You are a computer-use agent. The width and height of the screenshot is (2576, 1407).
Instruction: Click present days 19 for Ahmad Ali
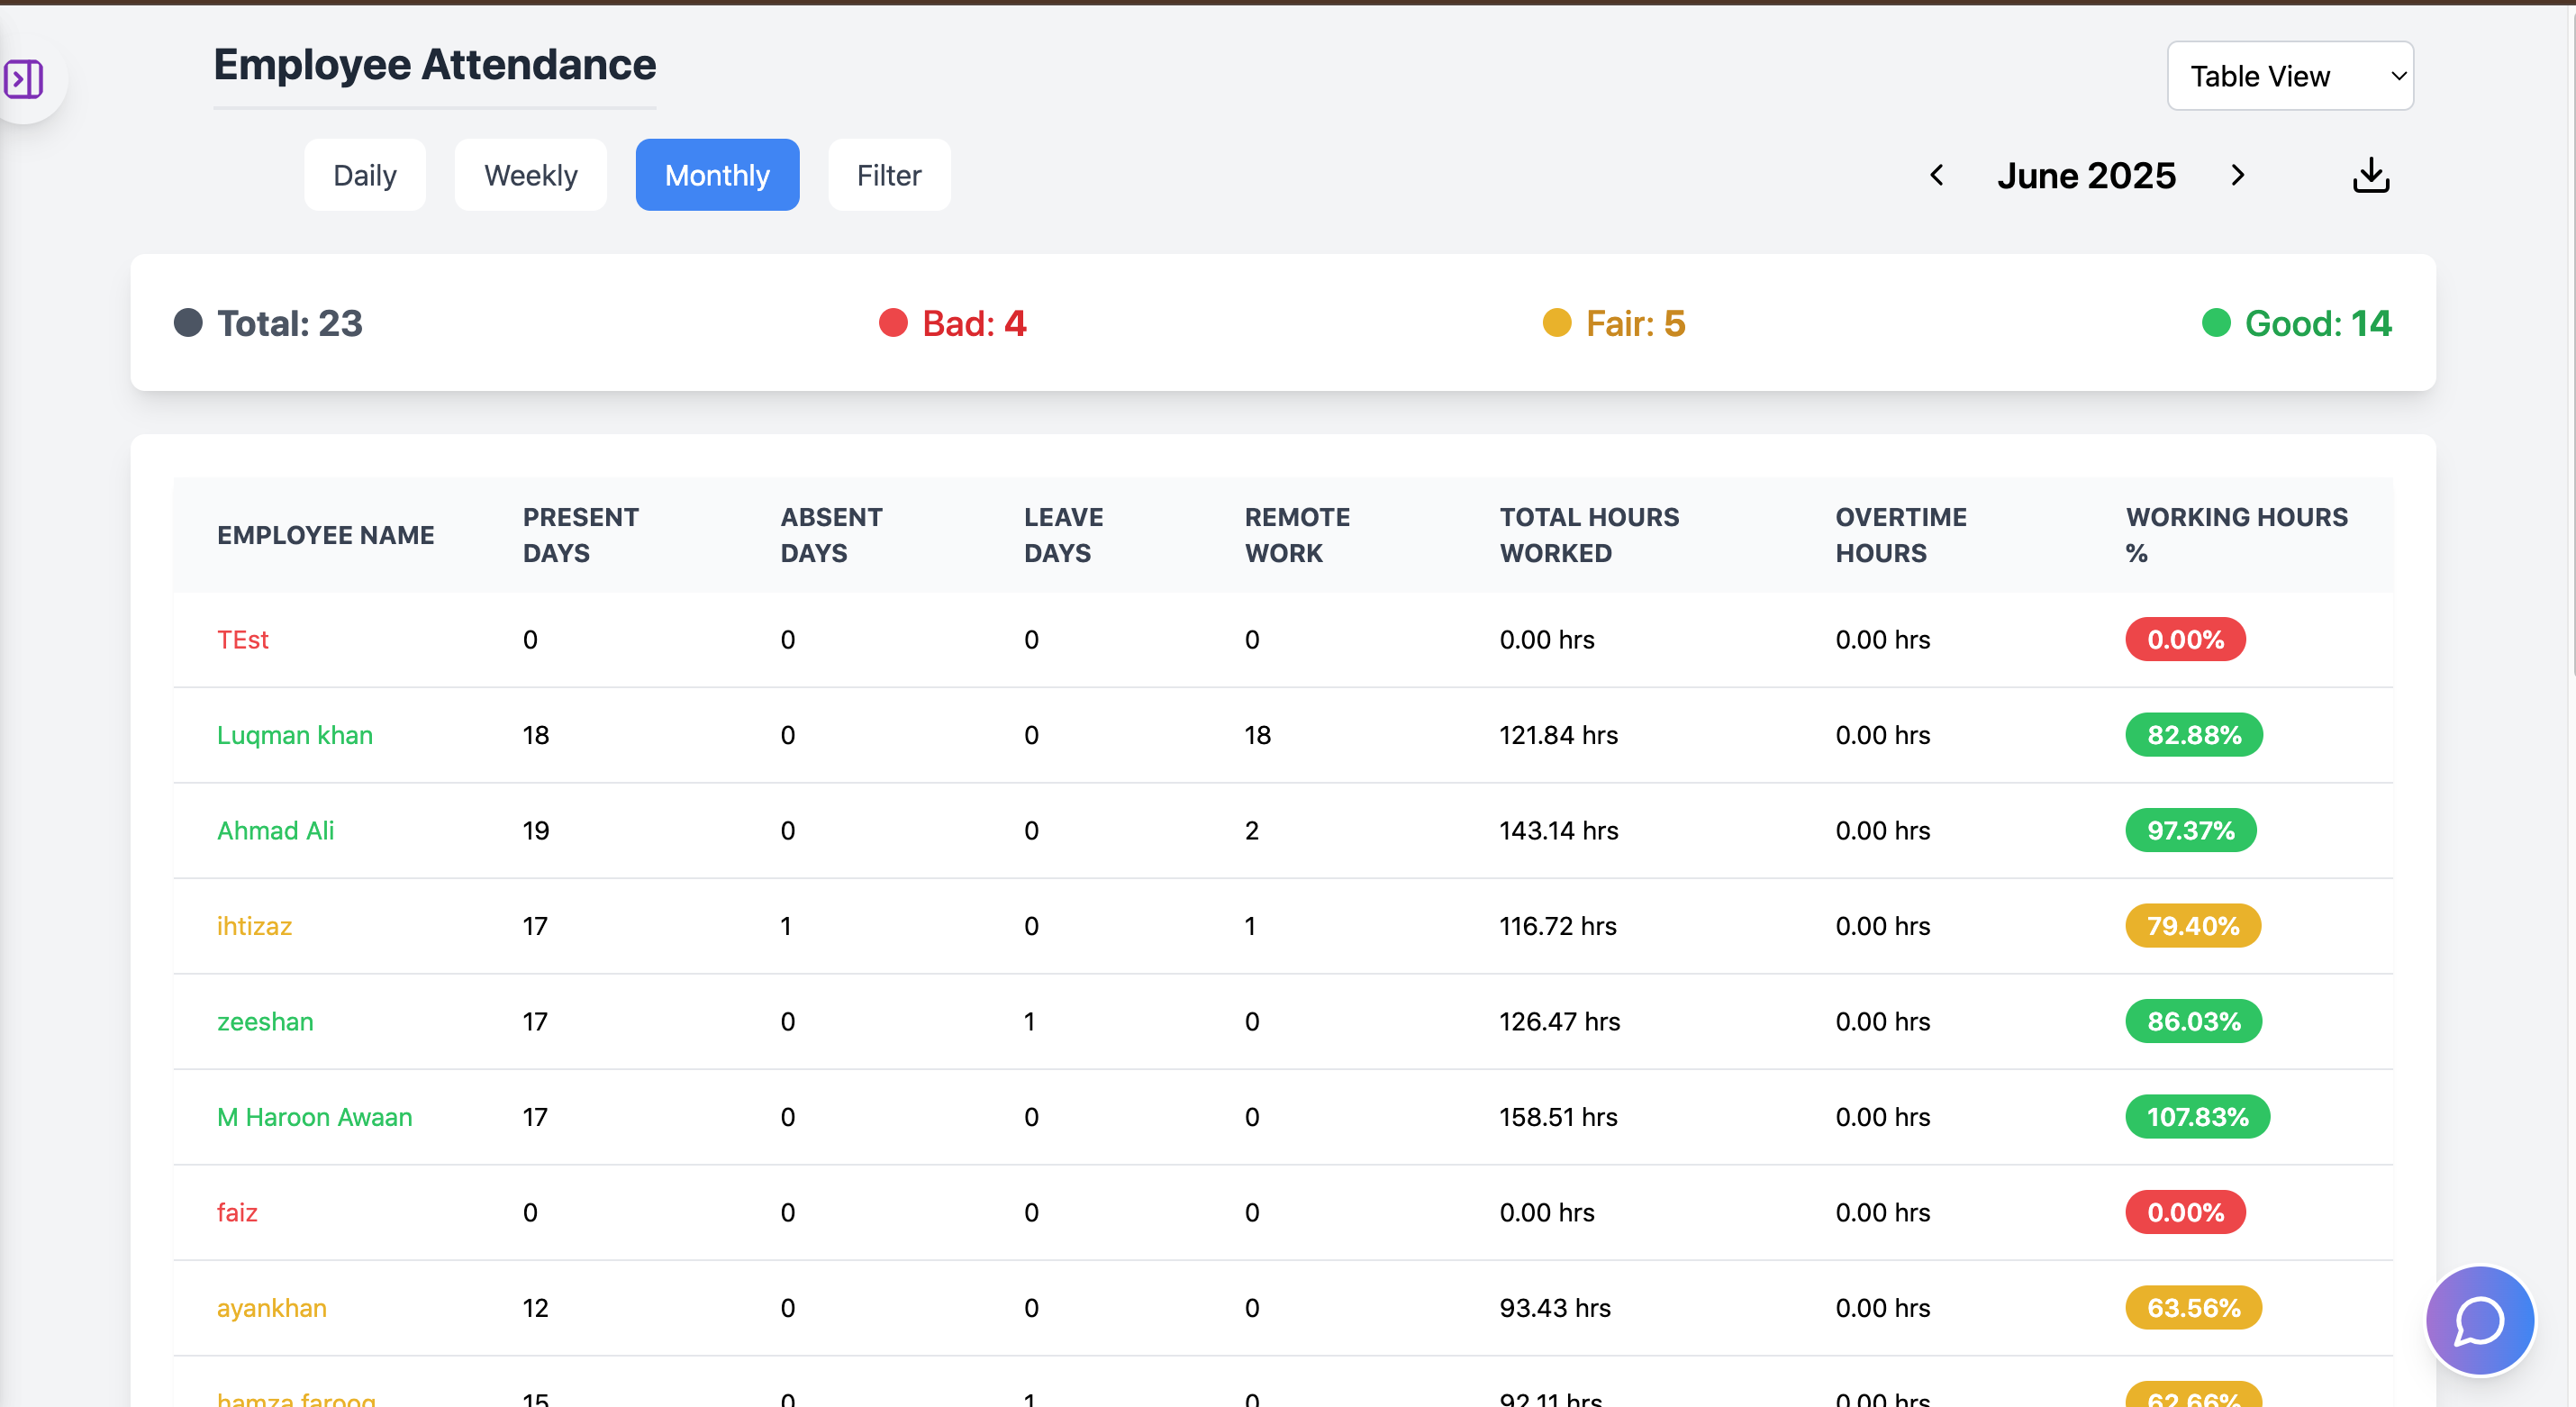tap(536, 831)
